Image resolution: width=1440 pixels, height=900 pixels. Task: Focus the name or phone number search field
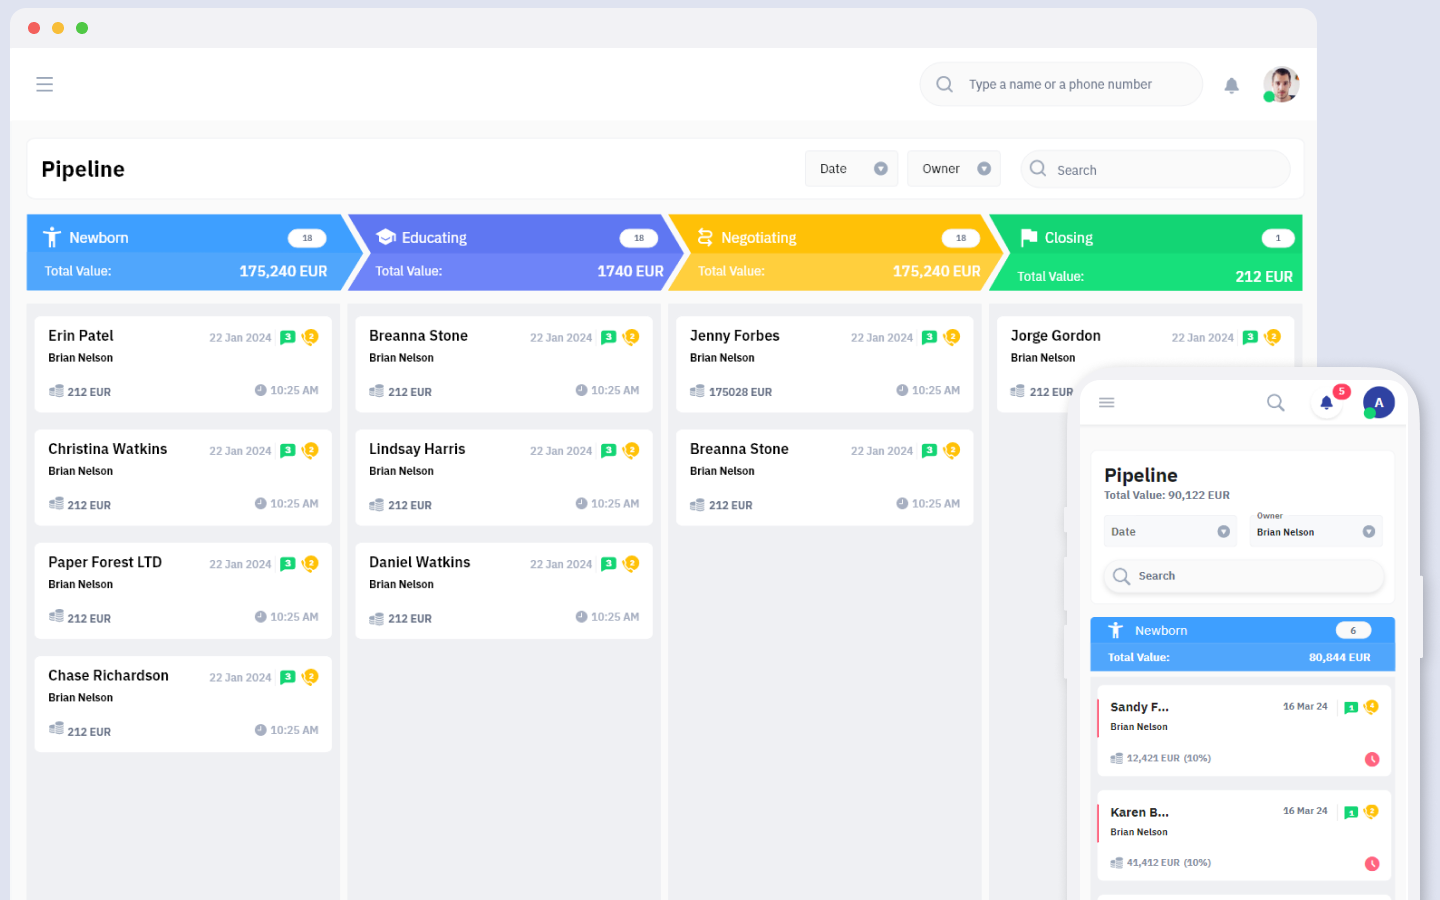click(x=1060, y=84)
